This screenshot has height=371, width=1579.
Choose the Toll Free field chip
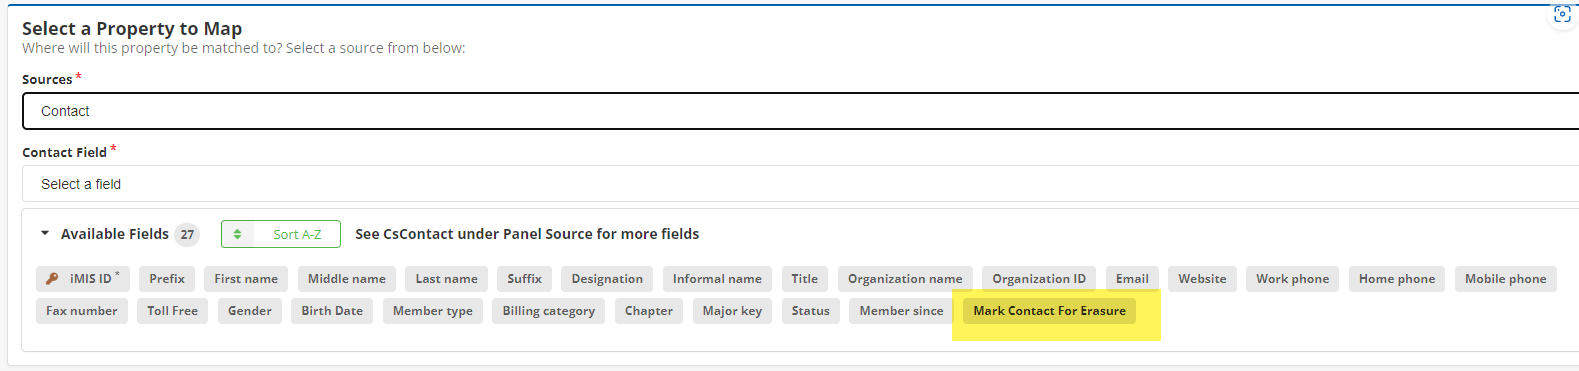pyautogui.click(x=172, y=311)
